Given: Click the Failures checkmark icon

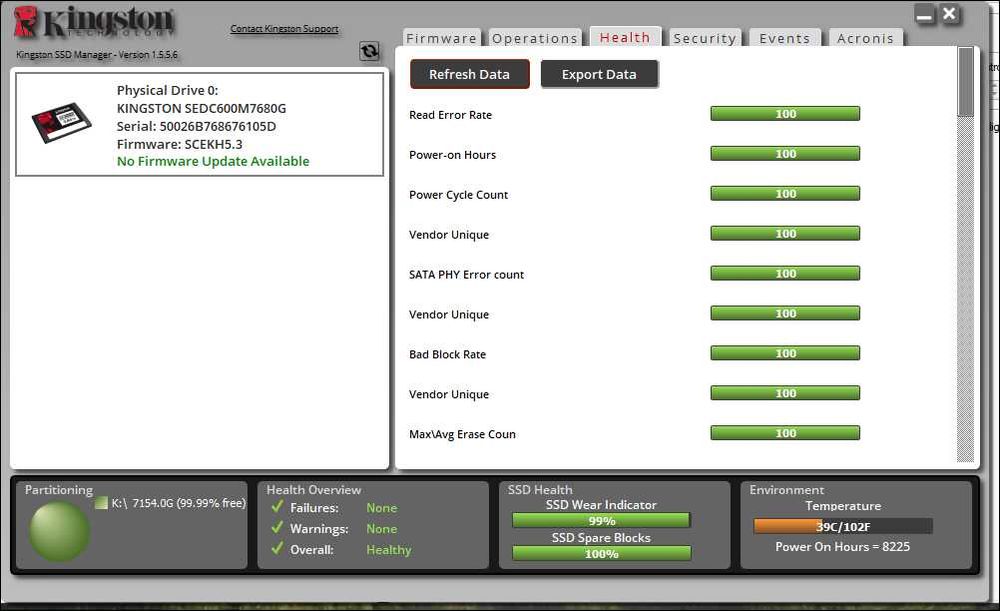Looking at the screenshot, I should pyautogui.click(x=277, y=507).
